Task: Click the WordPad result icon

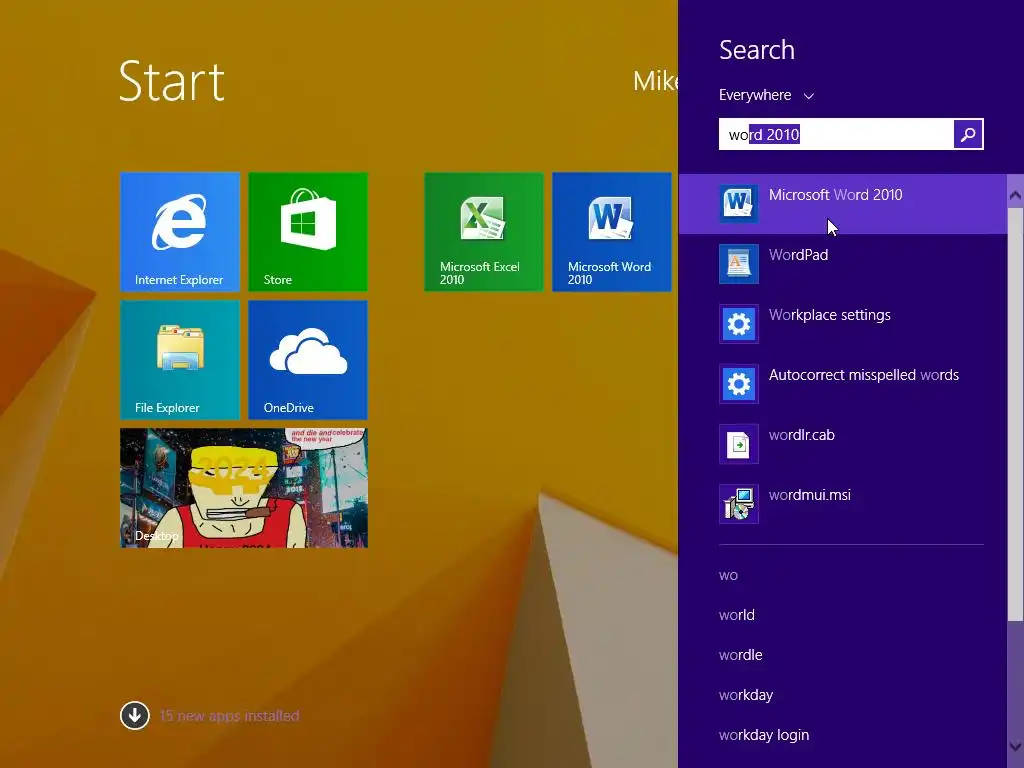Action: pos(739,263)
